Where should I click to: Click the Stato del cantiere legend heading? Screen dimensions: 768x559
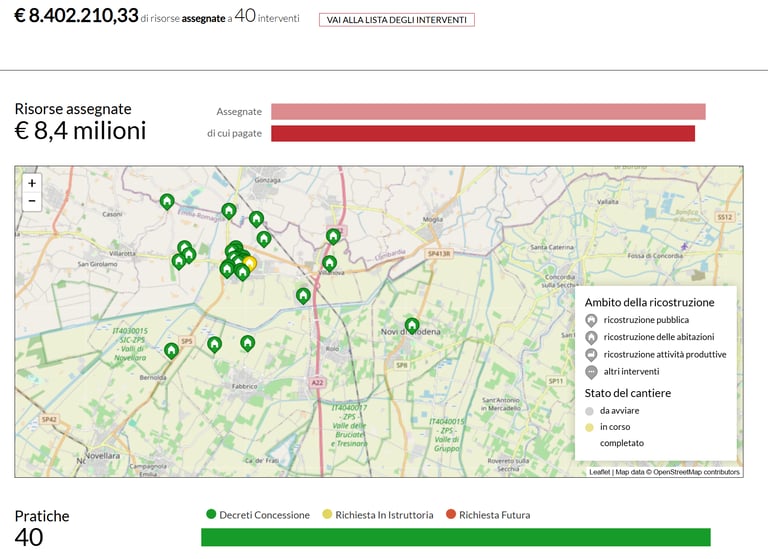(x=627, y=393)
